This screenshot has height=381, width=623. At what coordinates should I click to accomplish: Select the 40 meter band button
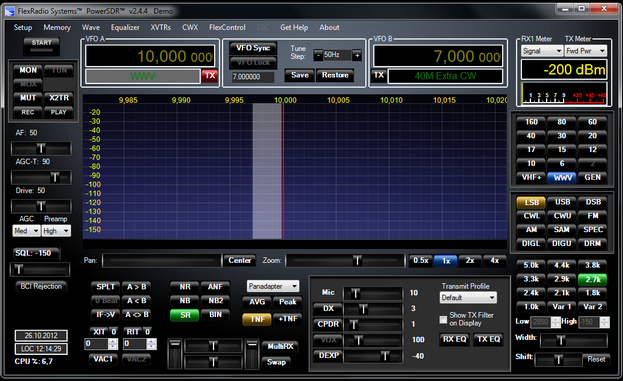(531, 136)
